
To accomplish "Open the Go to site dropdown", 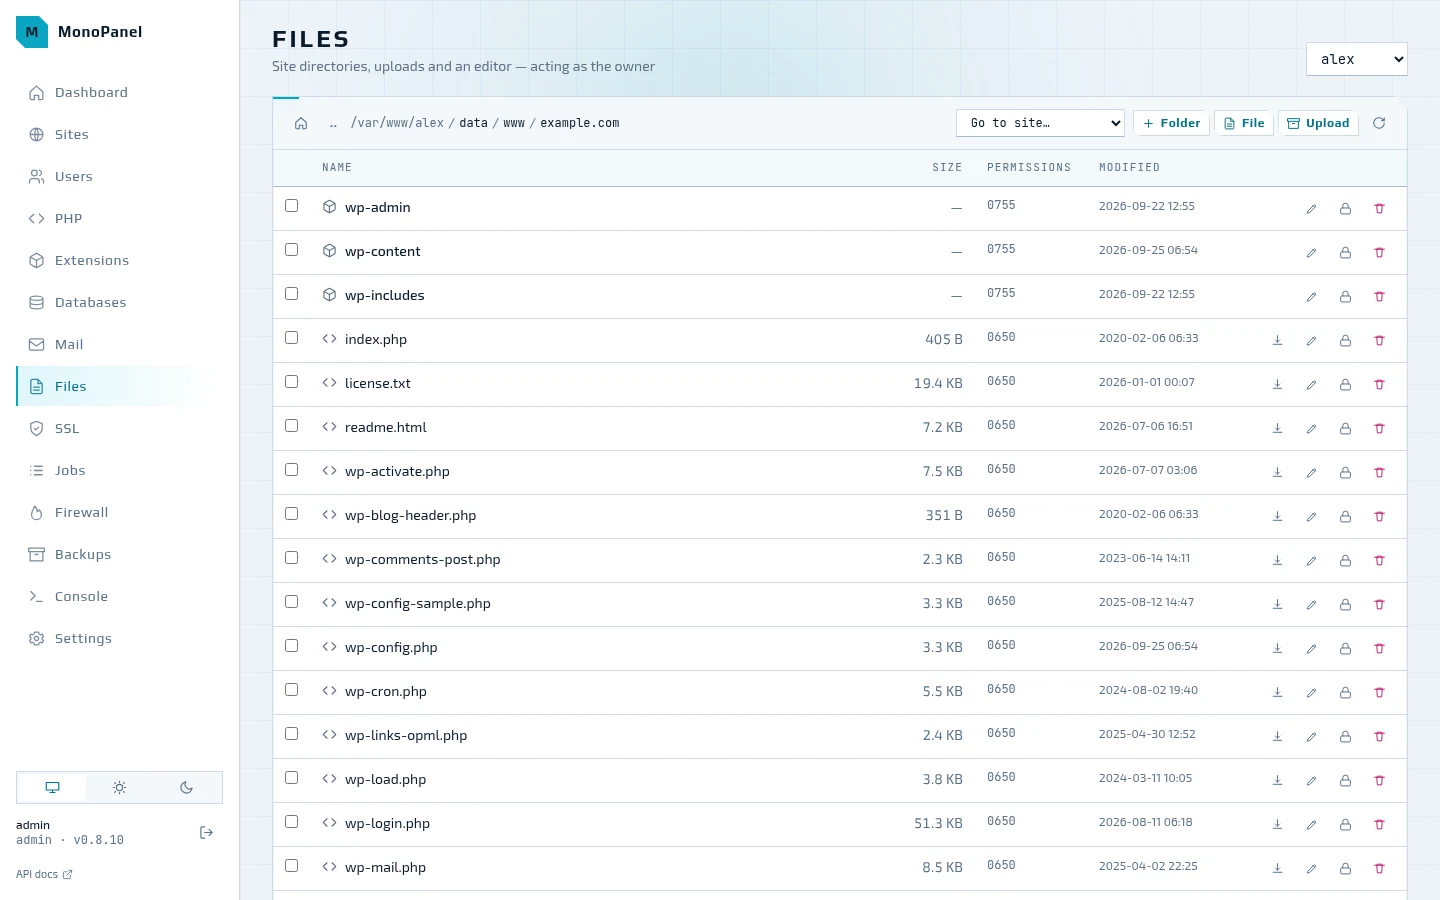I will coord(1040,123).
